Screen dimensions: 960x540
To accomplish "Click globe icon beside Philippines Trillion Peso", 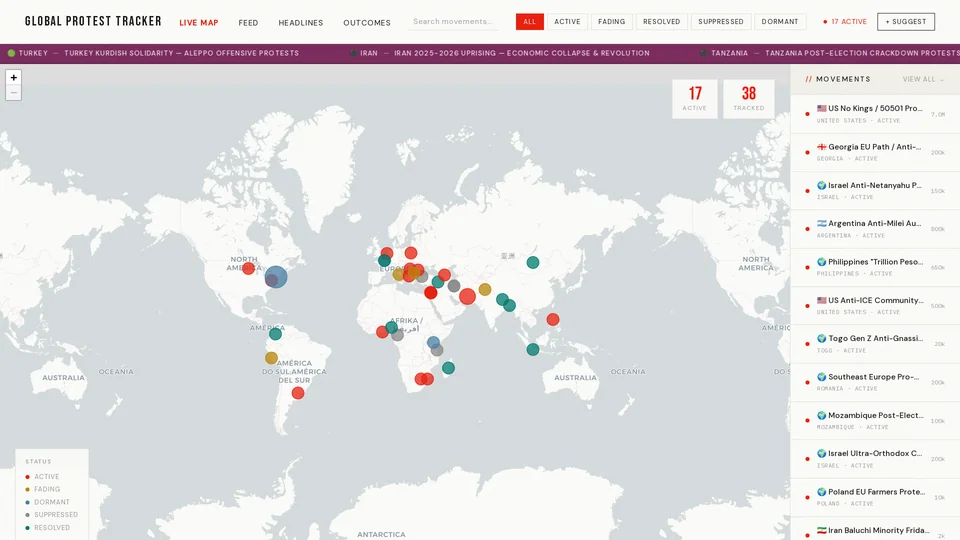I will coord(822,262).
